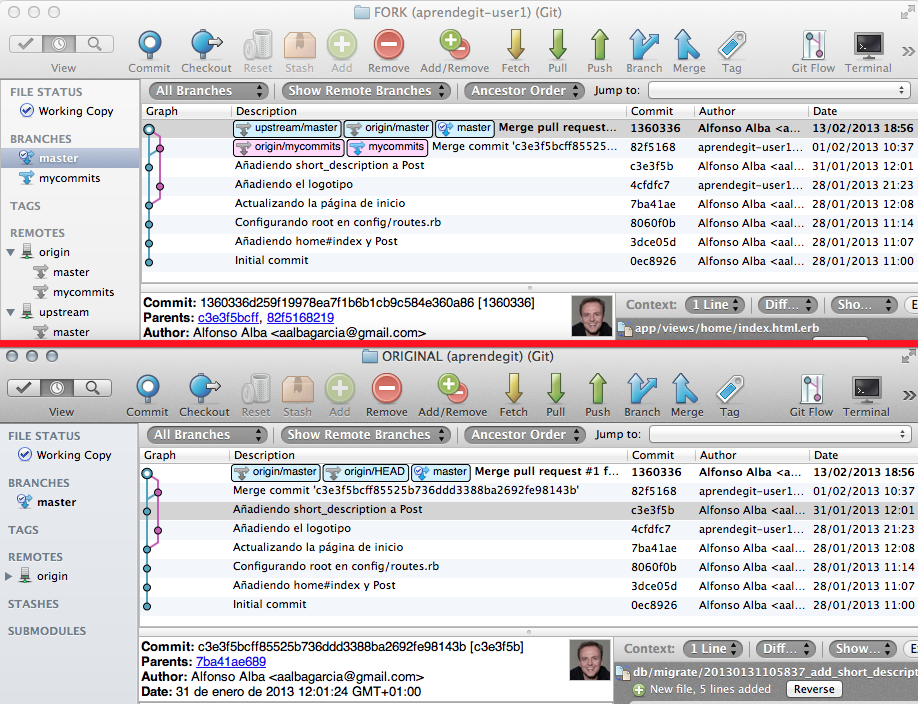Click Checkout in the FORK window toolbar

tap(206, 45)
